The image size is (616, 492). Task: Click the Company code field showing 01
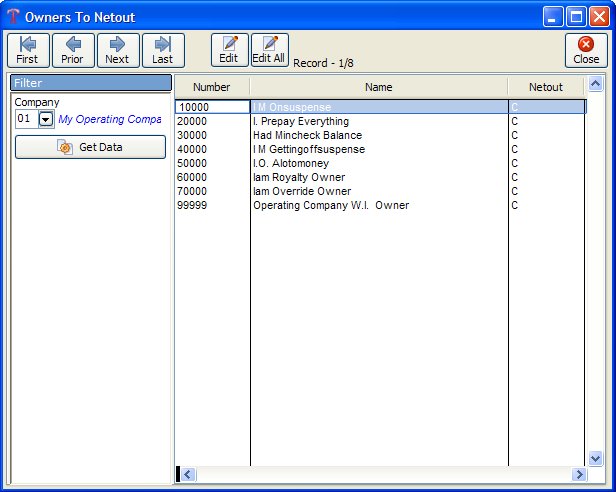[26, 119]
